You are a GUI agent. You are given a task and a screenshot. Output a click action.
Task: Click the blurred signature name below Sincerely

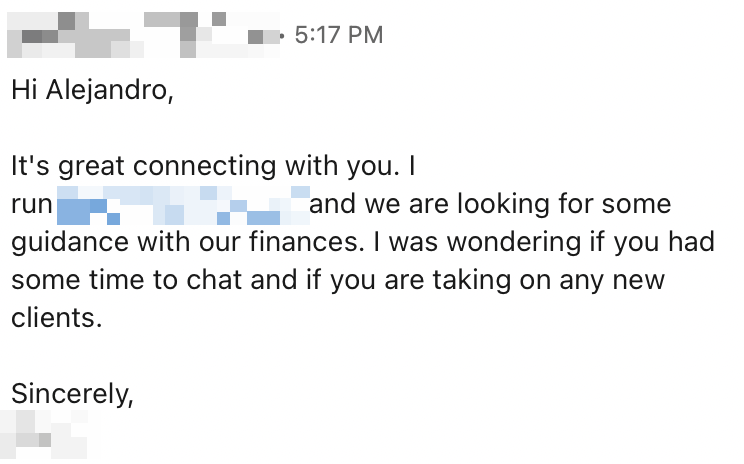(51, 435)
